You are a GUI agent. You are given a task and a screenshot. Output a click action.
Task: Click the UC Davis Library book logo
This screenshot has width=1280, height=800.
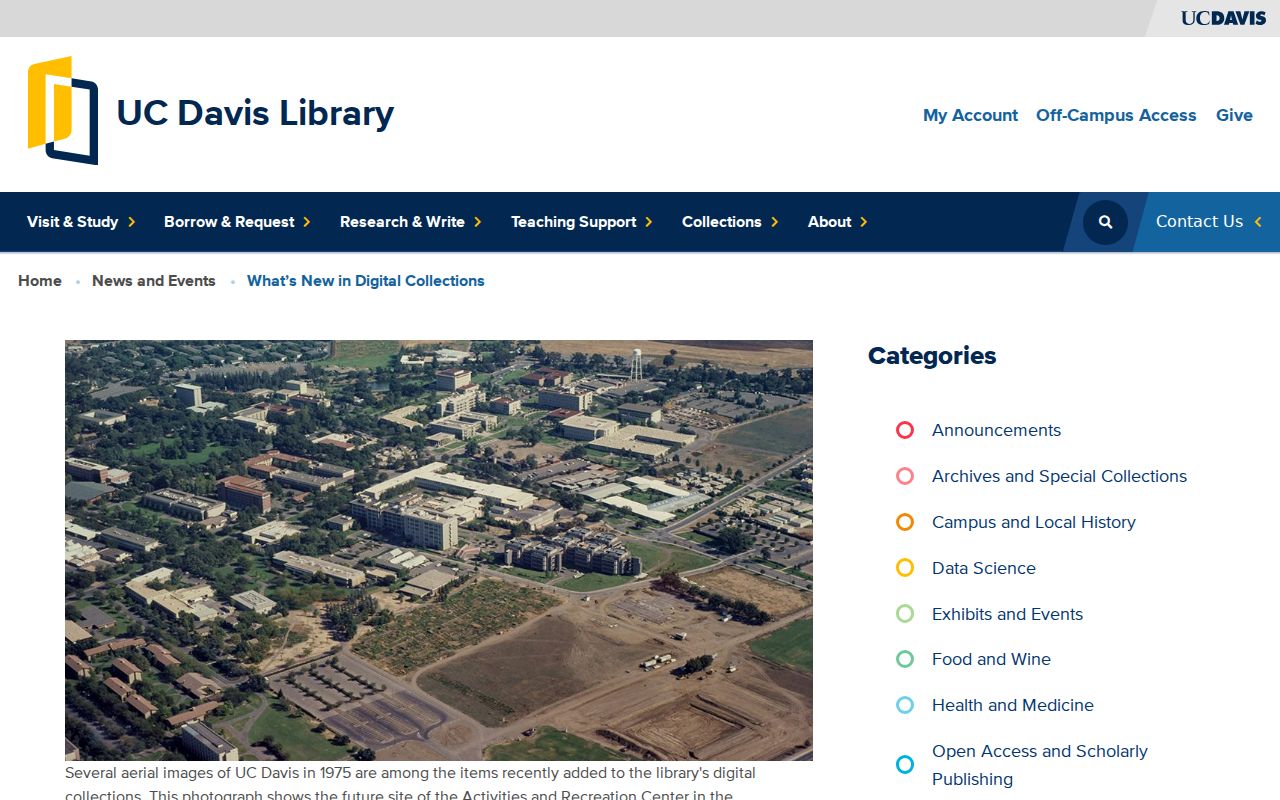tap(63, 110)
